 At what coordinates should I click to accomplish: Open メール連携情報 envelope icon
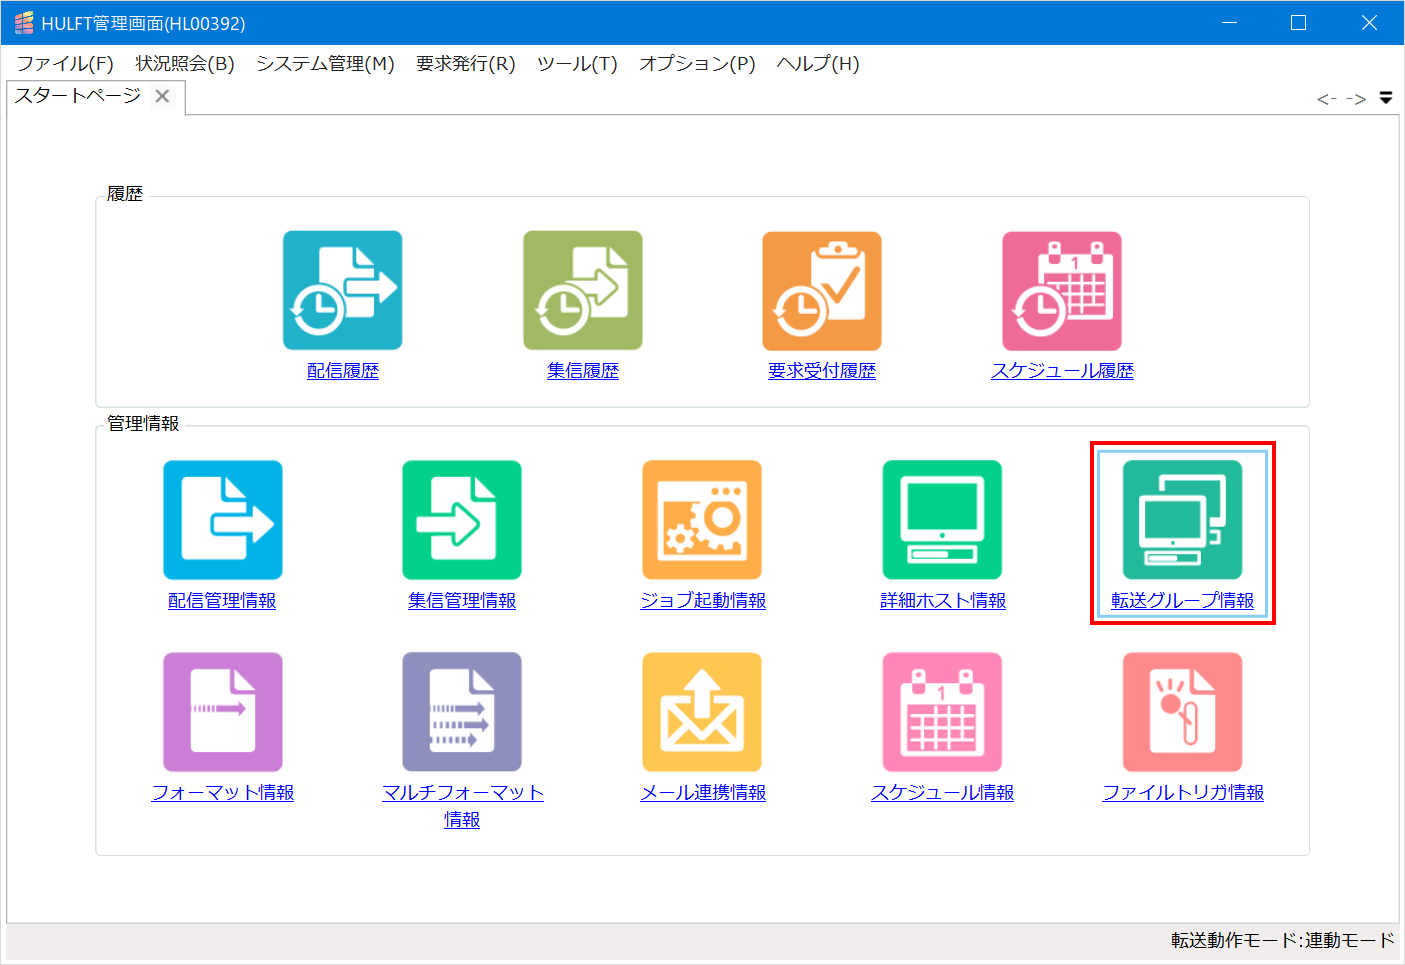pos(702,711)
